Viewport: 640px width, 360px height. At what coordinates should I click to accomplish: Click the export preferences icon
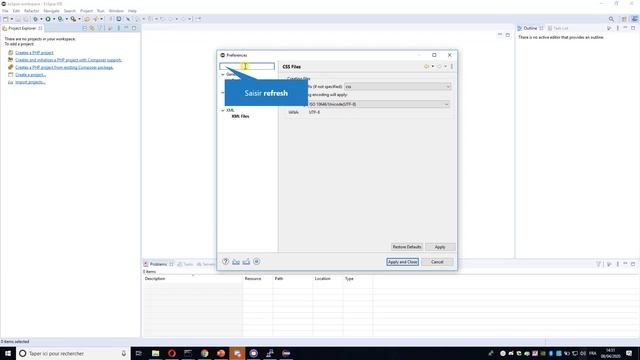click(246, 262)
